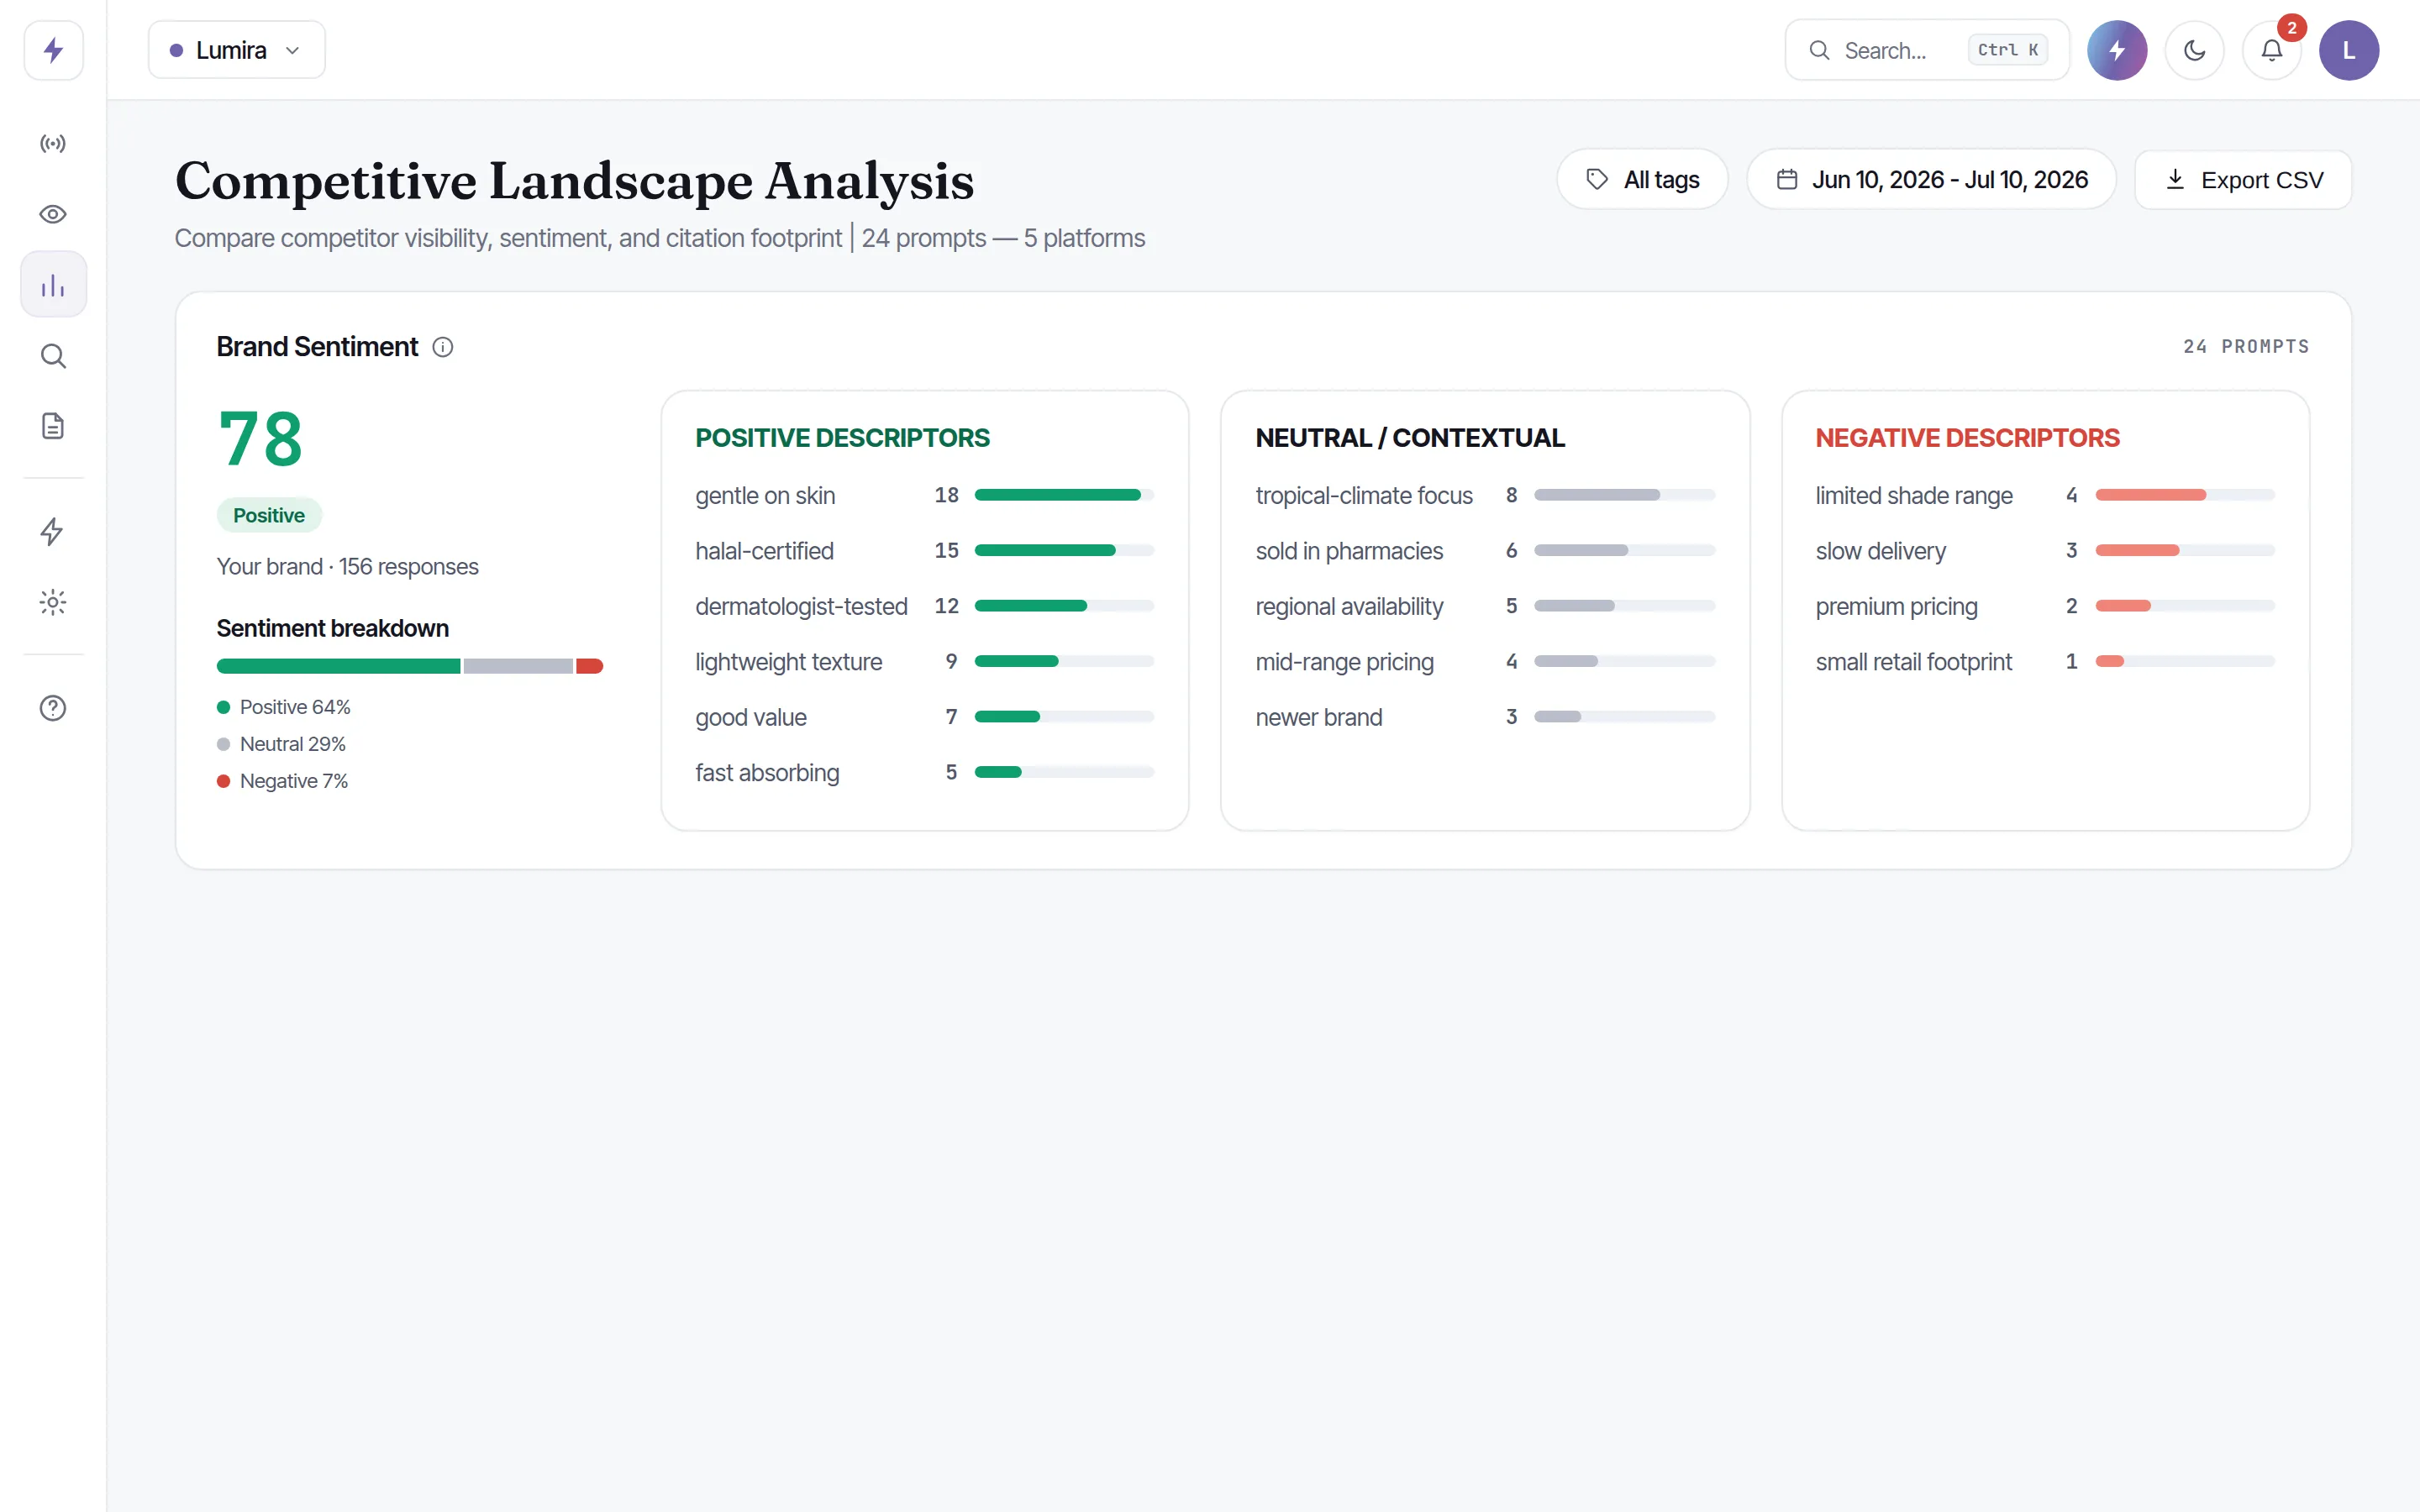Click the limited shade range bar

click(2185, 495)
